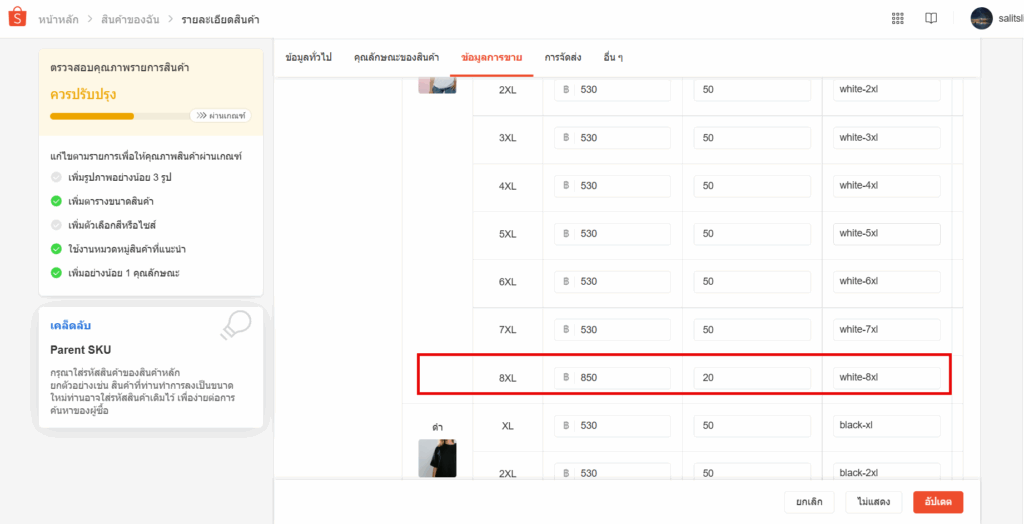Image resolution: width=1024 pixels, height=524 pixels.
Task: Open the คุณลักษณะของสินค้า tab
Action: [396, 58]
